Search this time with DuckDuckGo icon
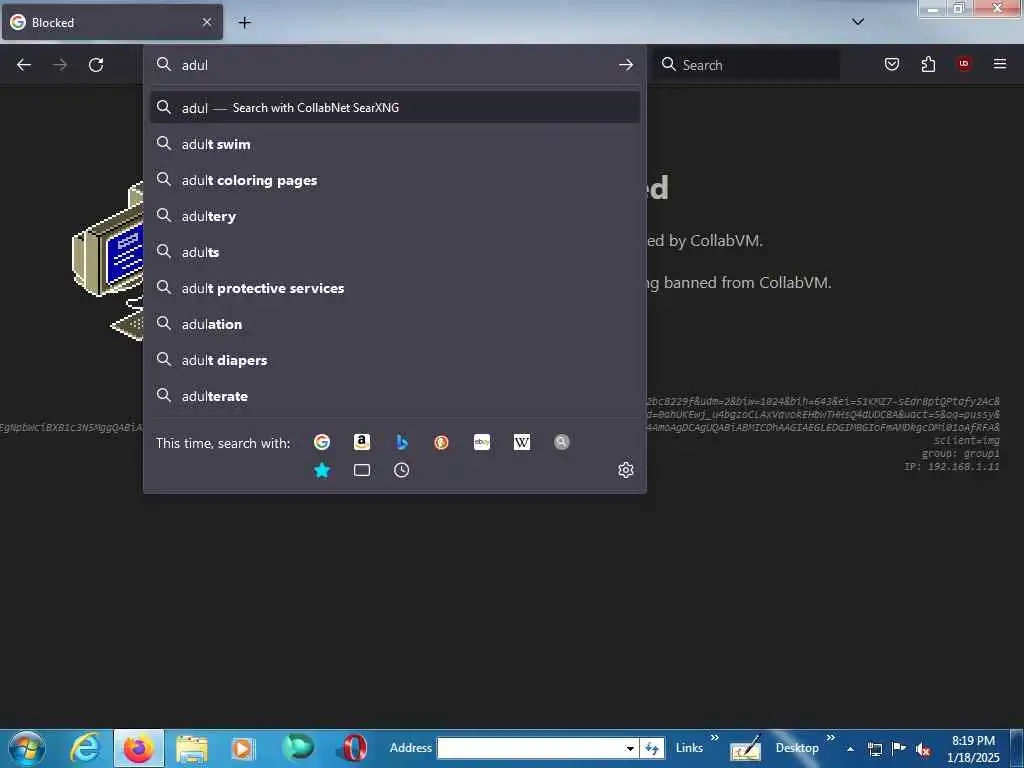 [x=441, y=442]
